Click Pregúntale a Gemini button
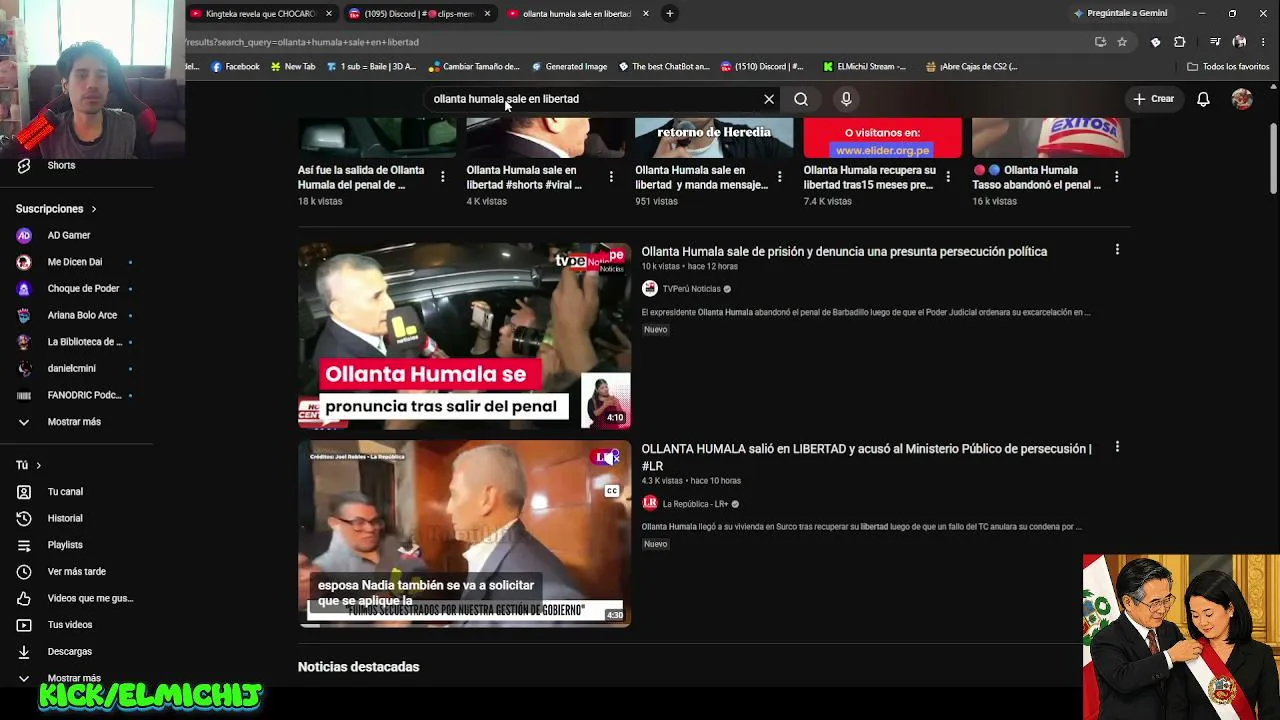This screenshot has width=1280, height=720. pos(1119,13)
